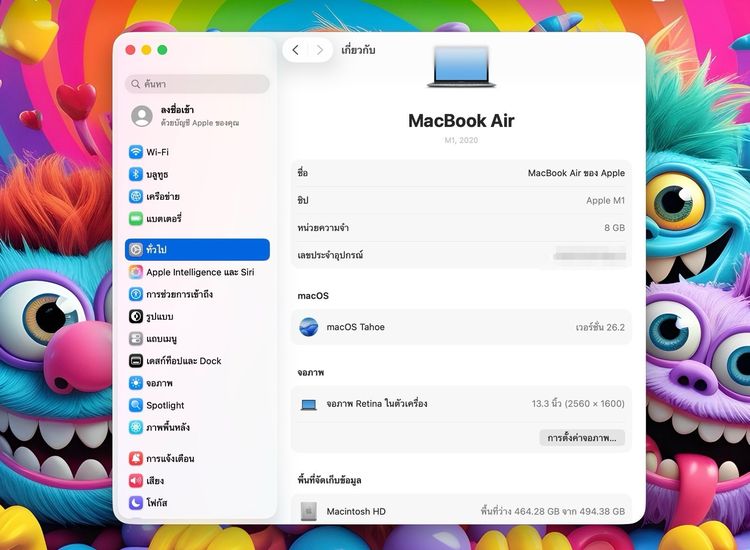Viewport: 750px width, 550px height.
Task: Sign in via ลงชื่อเข้า link
Action: coord(177,110)
